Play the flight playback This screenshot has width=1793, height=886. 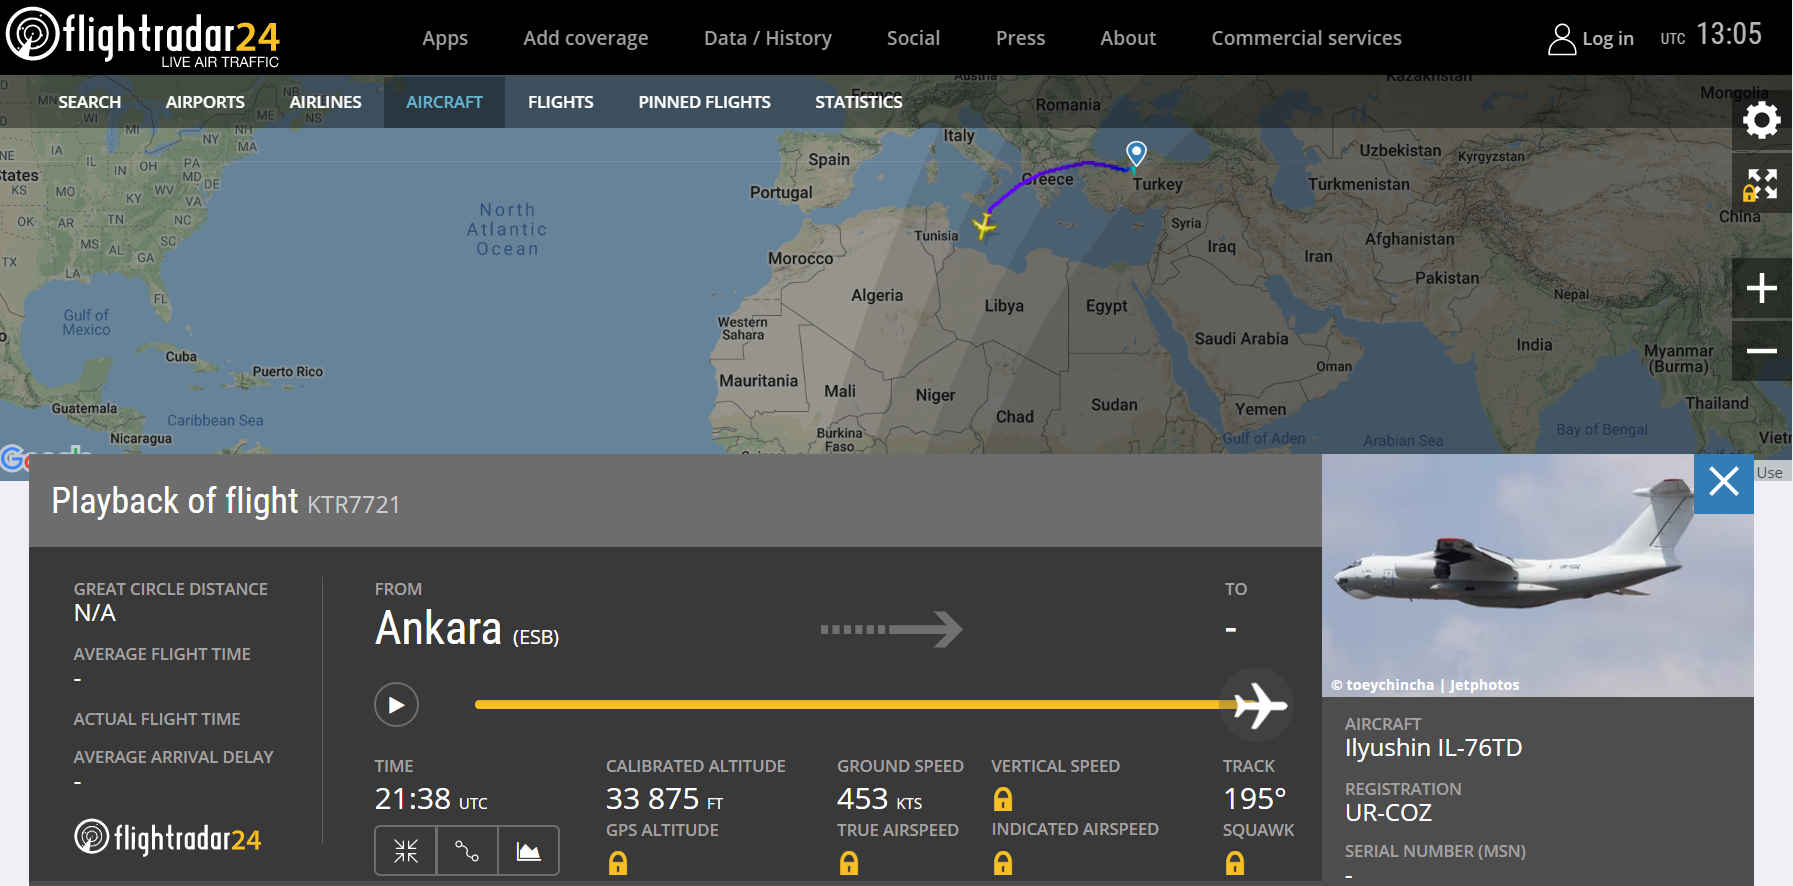(396, 705)
